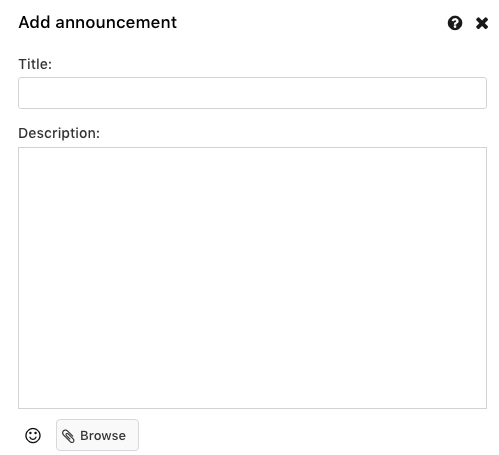
Task: Close the Add announcement dialog
Action: pyautogui.click(x=482, y=23)
